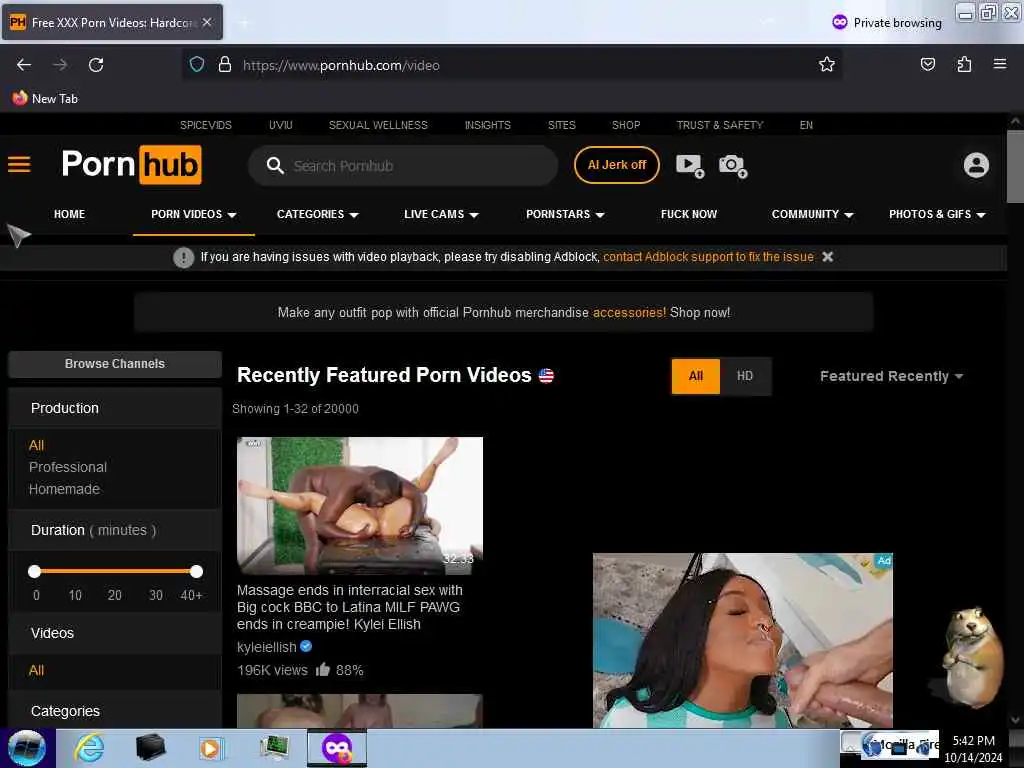Open a new tab with plus button

(x=245, y=23)
